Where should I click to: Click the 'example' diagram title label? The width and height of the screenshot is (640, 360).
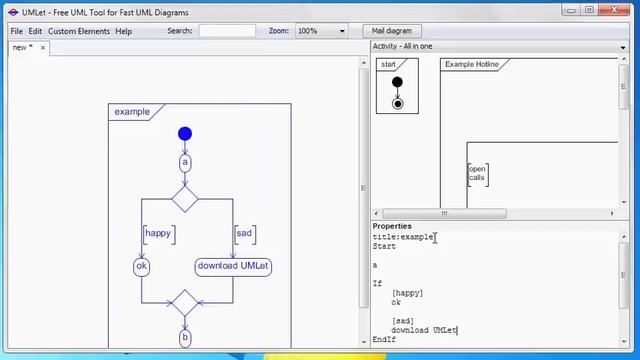(x=132, y=112)
